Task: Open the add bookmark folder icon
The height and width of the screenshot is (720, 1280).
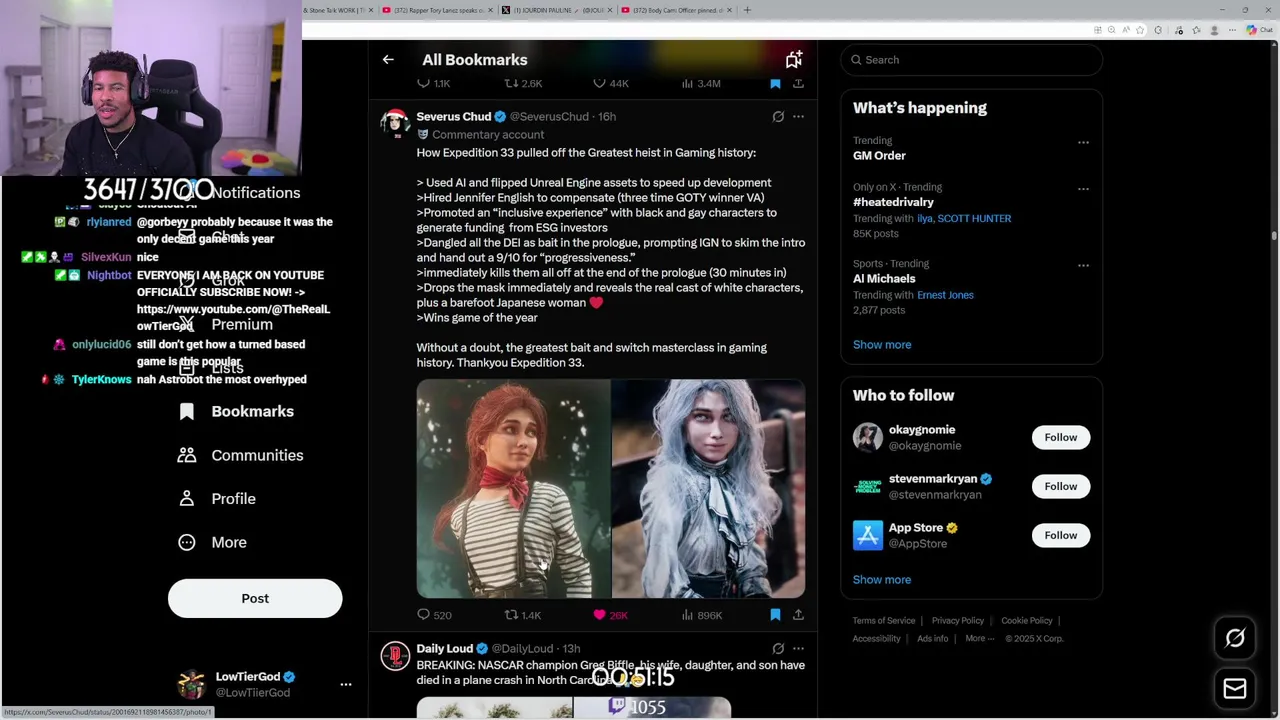Action: click(794, 60)
